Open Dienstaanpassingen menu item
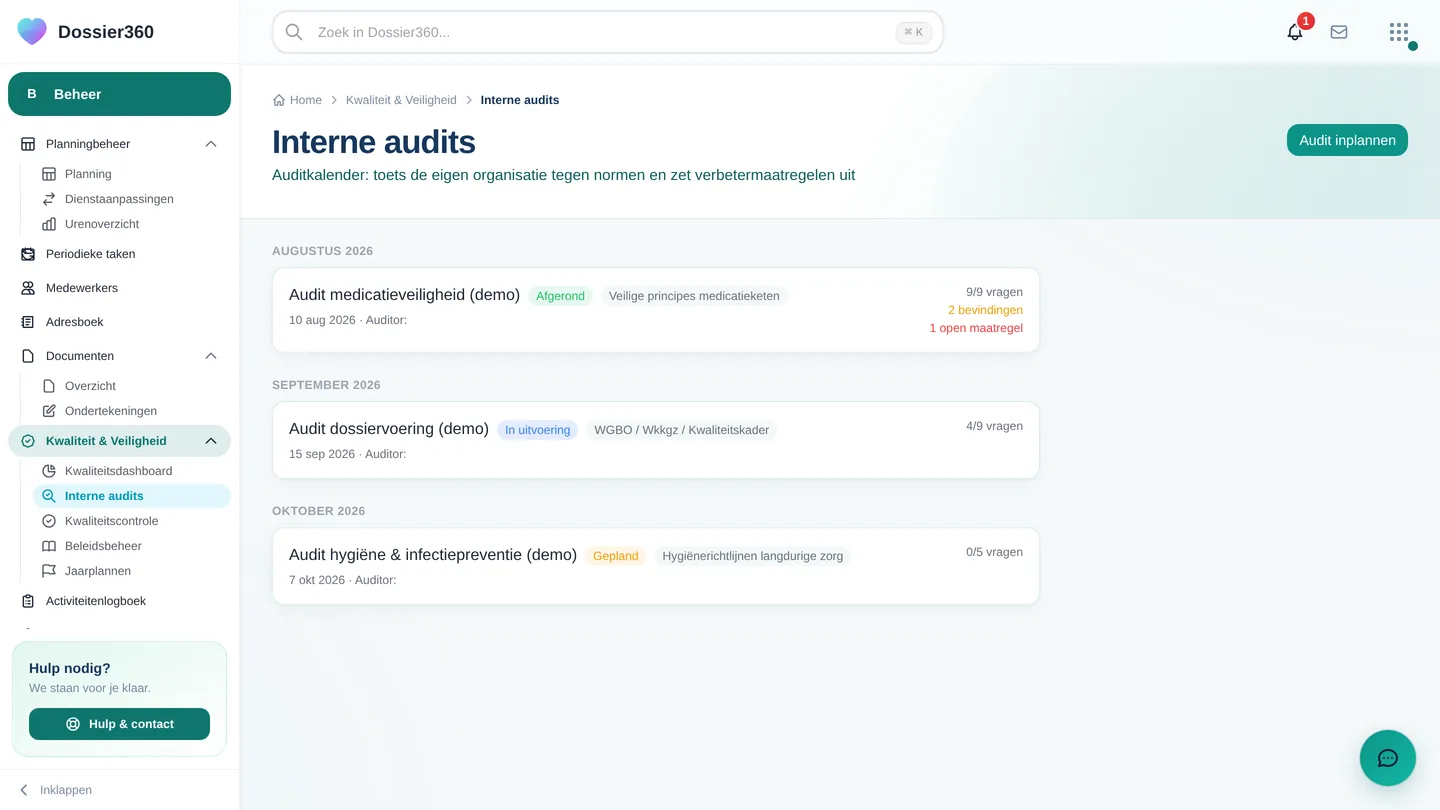This screenshot has height=810, width=1440. pos(132,199)
